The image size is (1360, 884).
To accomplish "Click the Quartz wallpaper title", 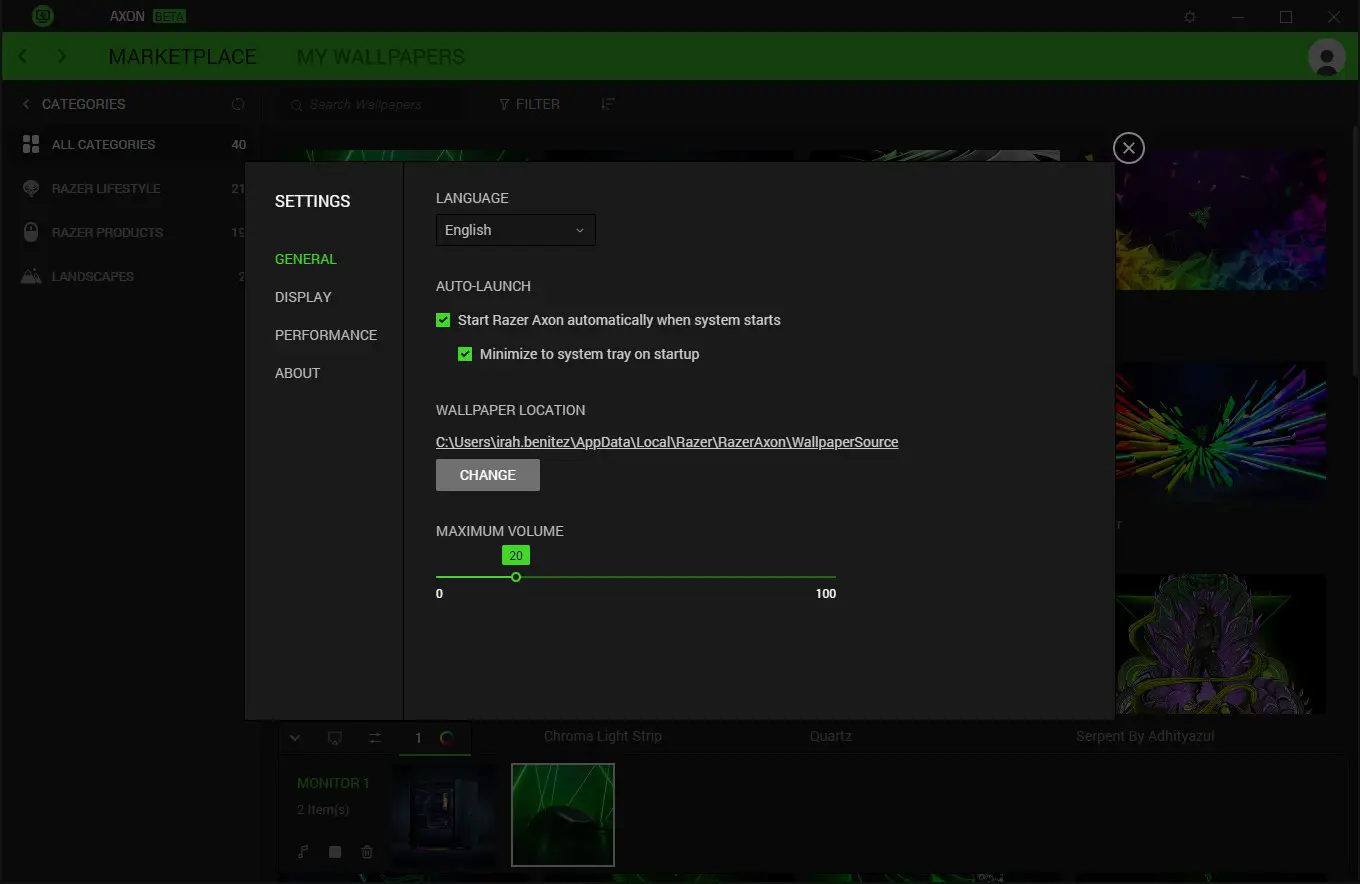I will pyautogui.click(x=831, y=736).
